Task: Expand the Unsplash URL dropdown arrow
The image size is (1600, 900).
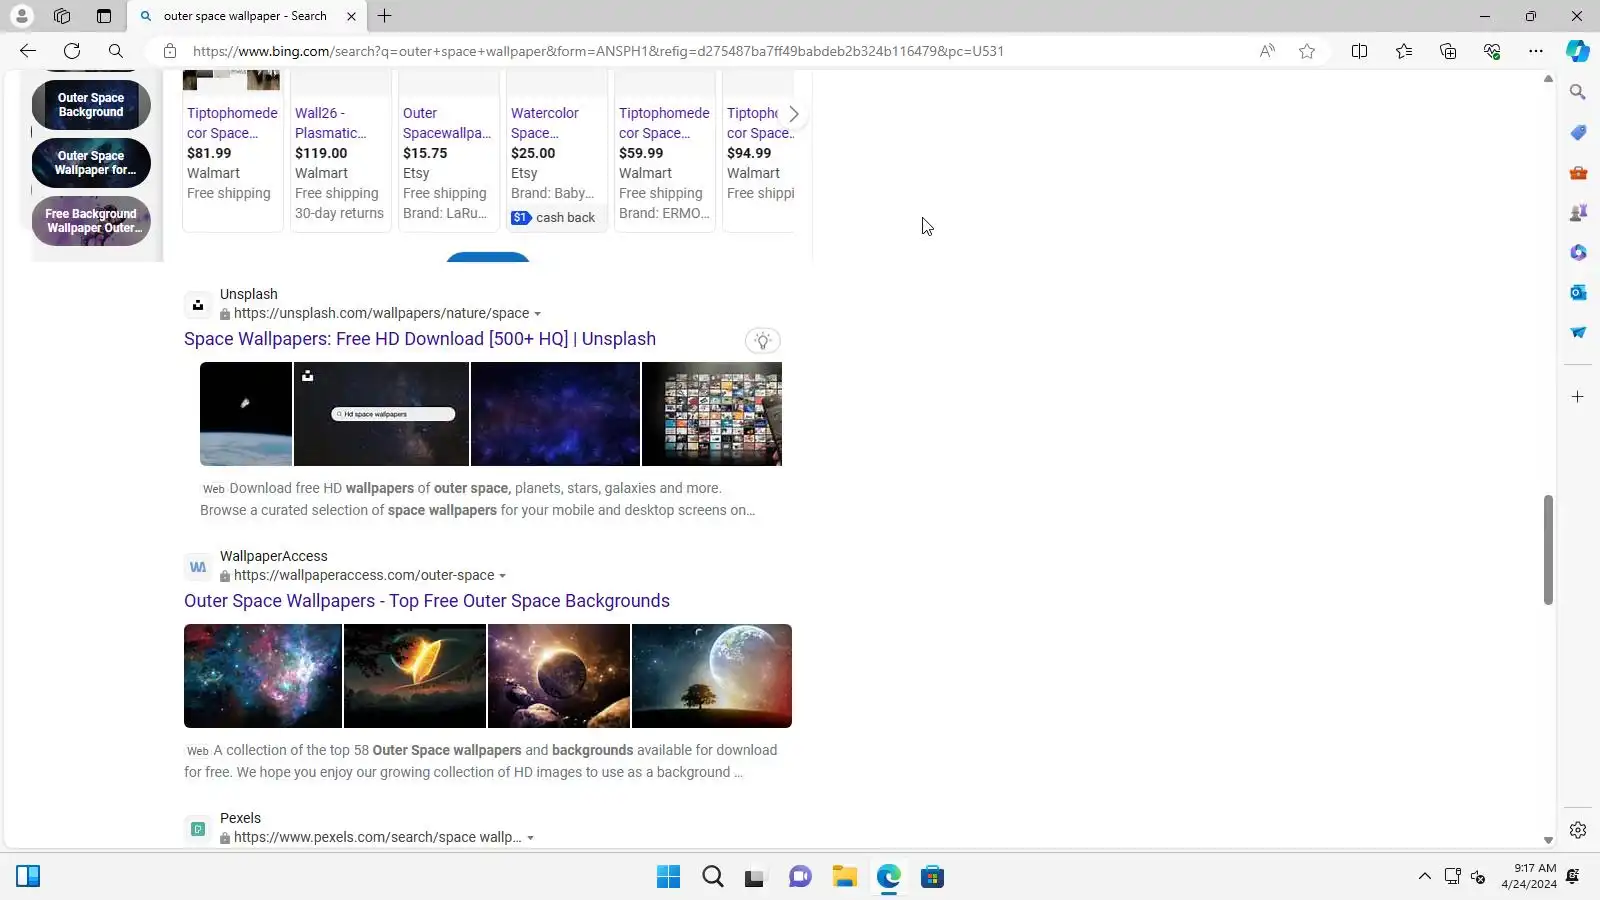Action: [x=537, y=314]
